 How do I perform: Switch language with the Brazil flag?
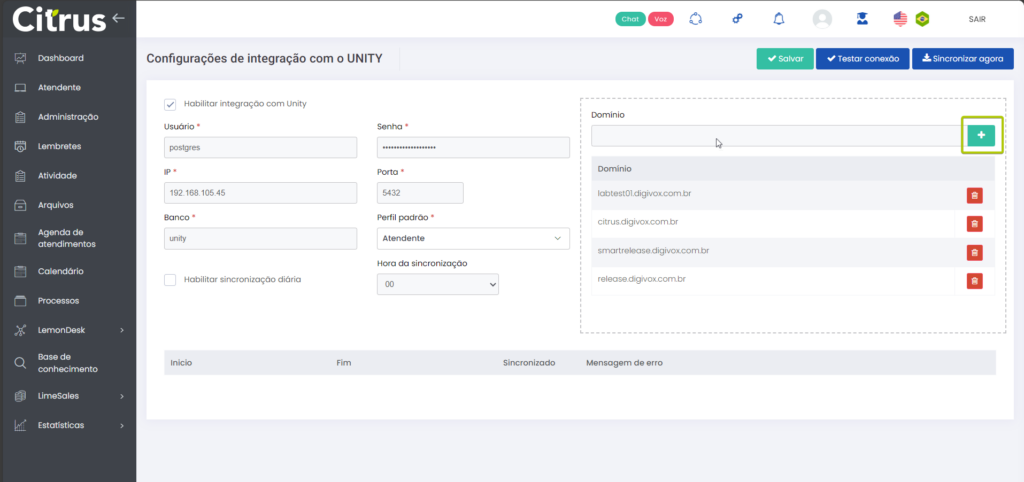pos(922,19)
